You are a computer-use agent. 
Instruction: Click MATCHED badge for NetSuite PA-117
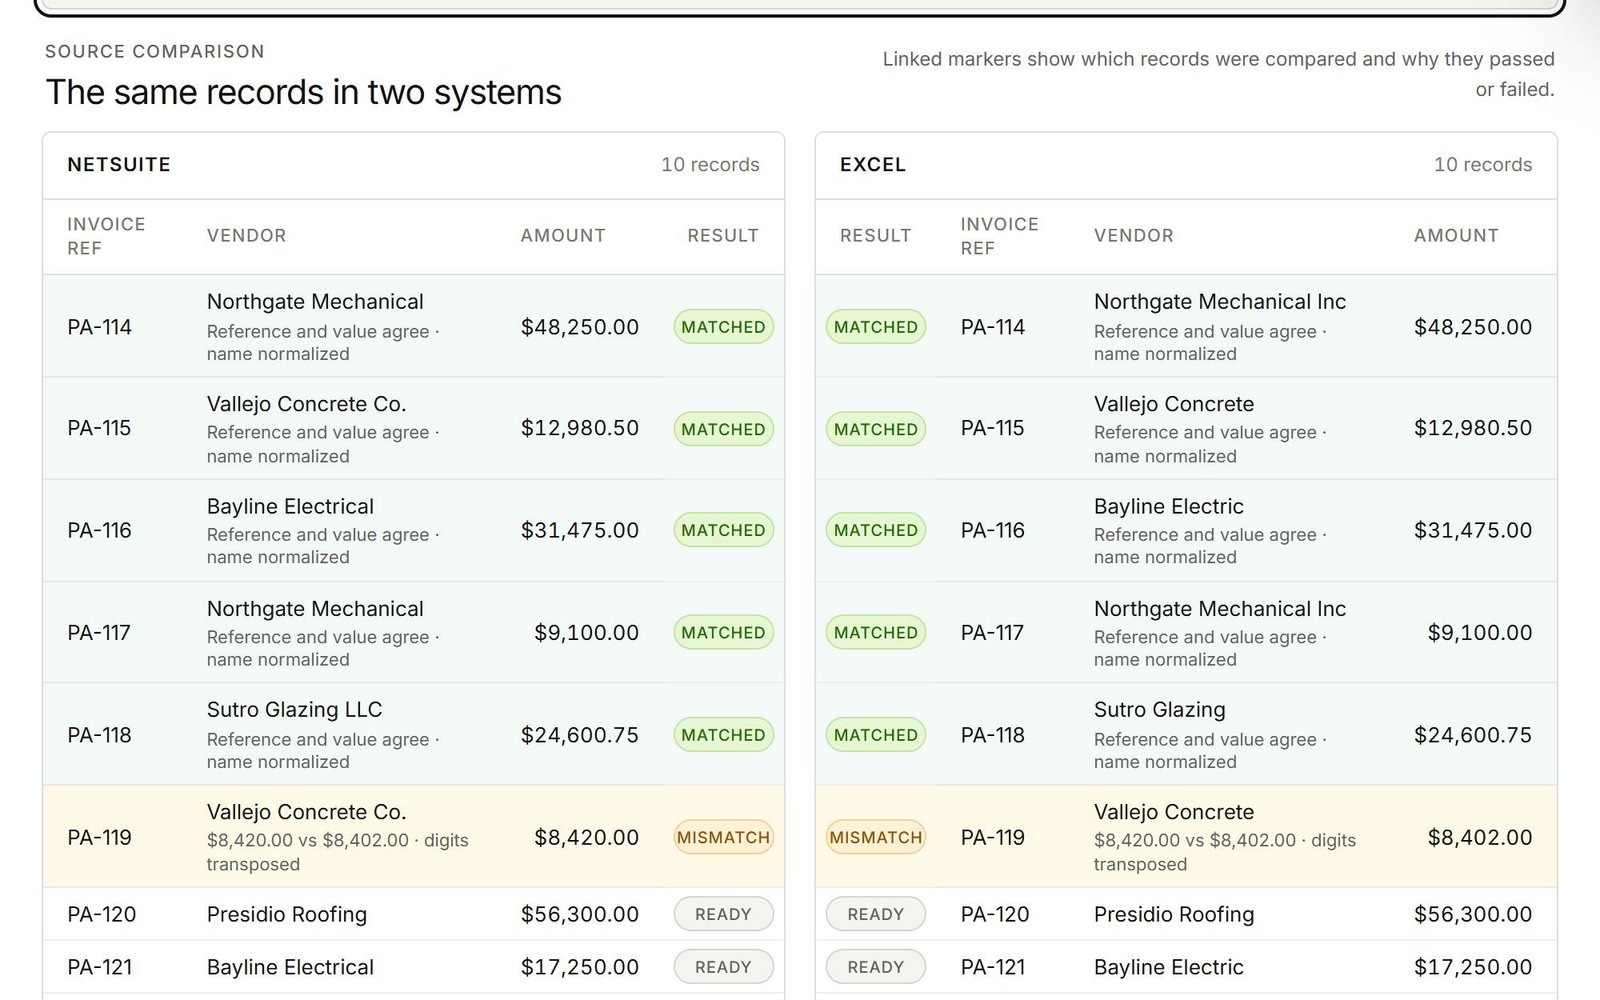723,632
